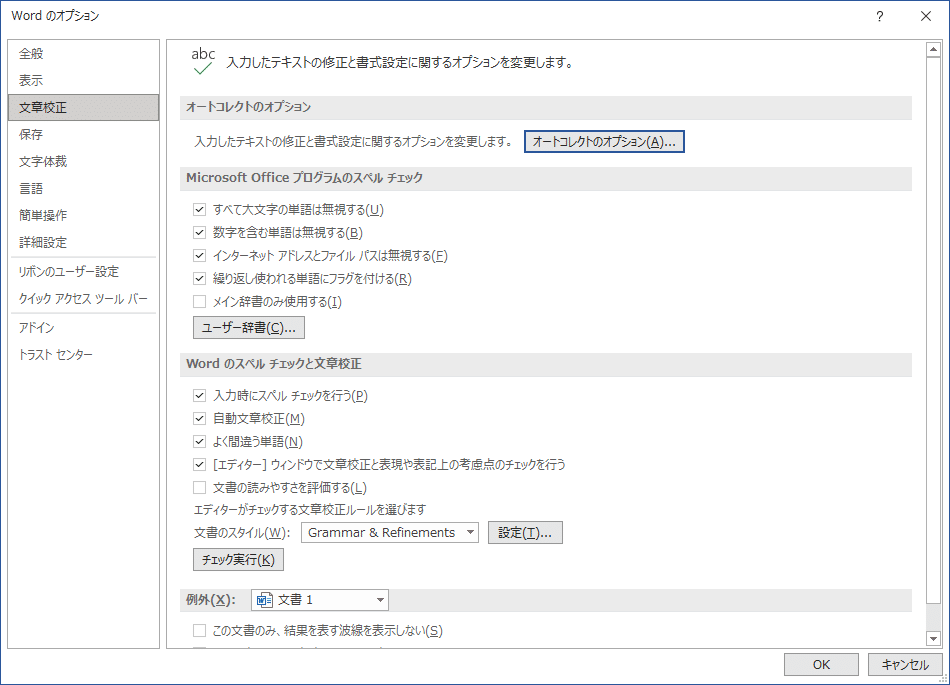Select クイック アクセス ツール バー category

(x=84, y=299)
